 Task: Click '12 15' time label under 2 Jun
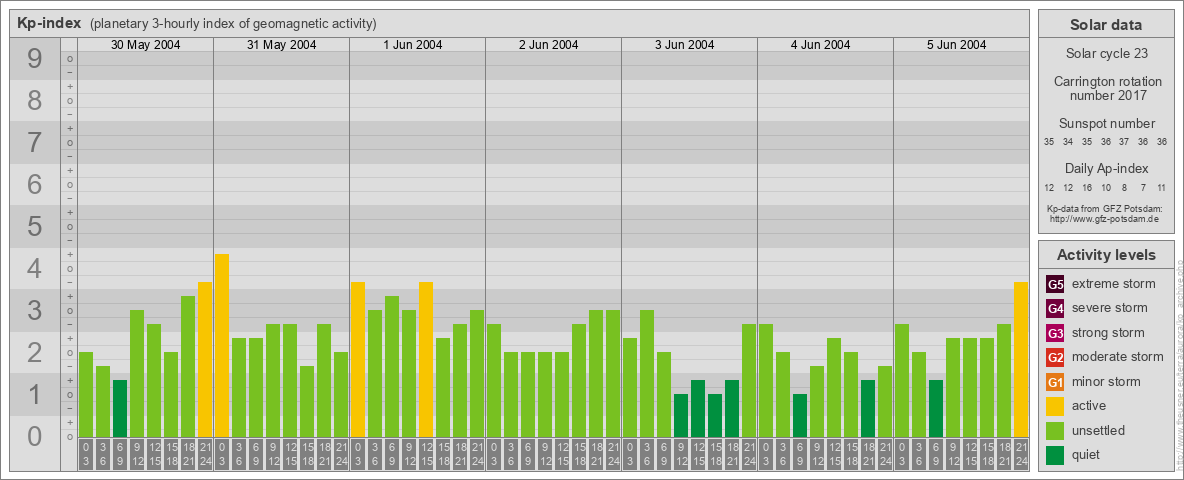pos(562,455)
